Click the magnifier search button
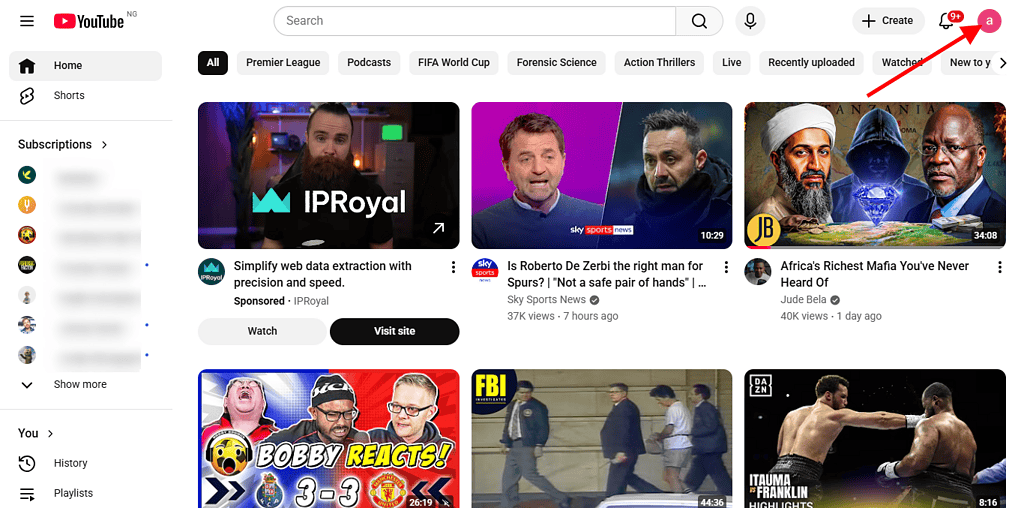Screen dimensions: 1024x508 point(699,21)
